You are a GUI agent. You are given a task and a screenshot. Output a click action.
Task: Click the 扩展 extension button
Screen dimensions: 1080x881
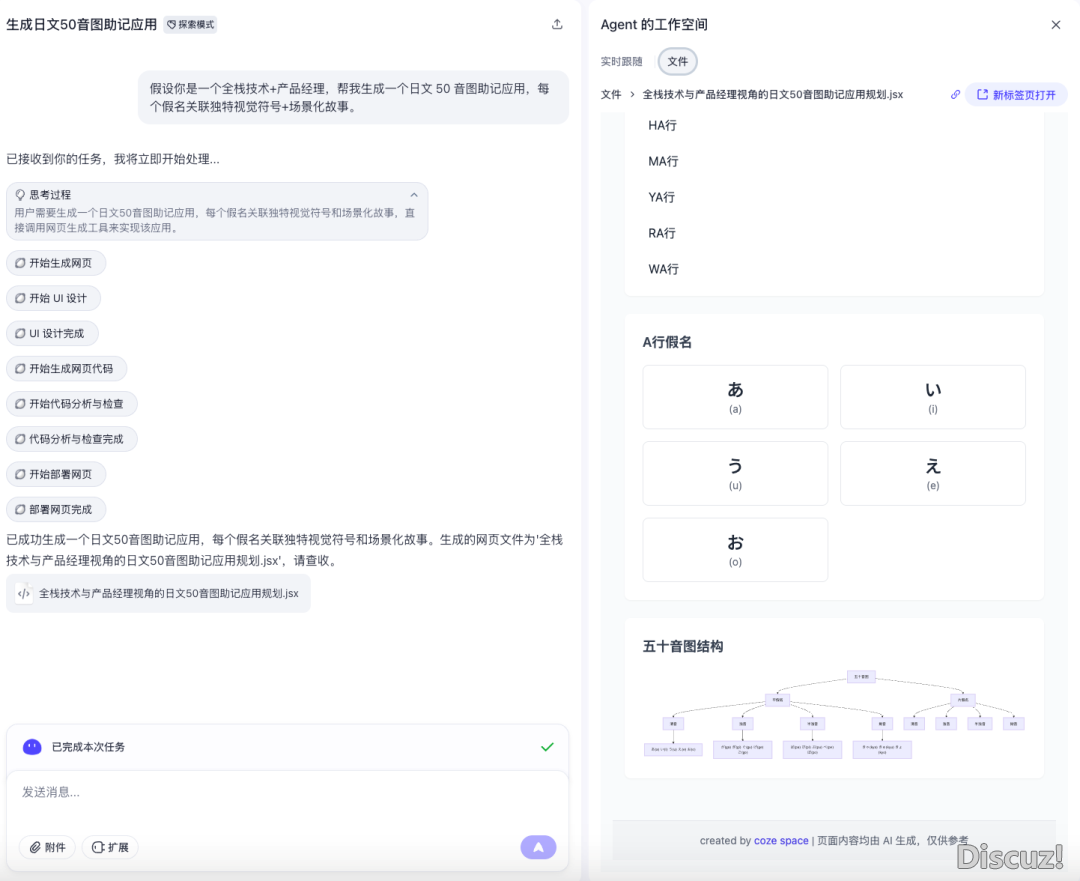(x=110, y=847)
